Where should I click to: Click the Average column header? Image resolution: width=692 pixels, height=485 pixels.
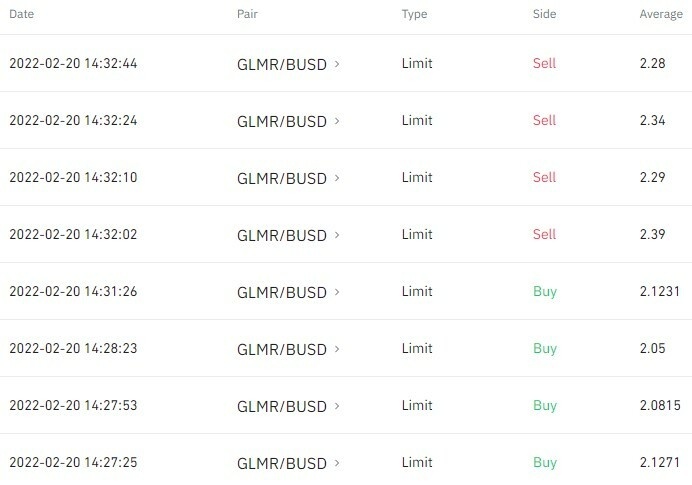[660, 15]
